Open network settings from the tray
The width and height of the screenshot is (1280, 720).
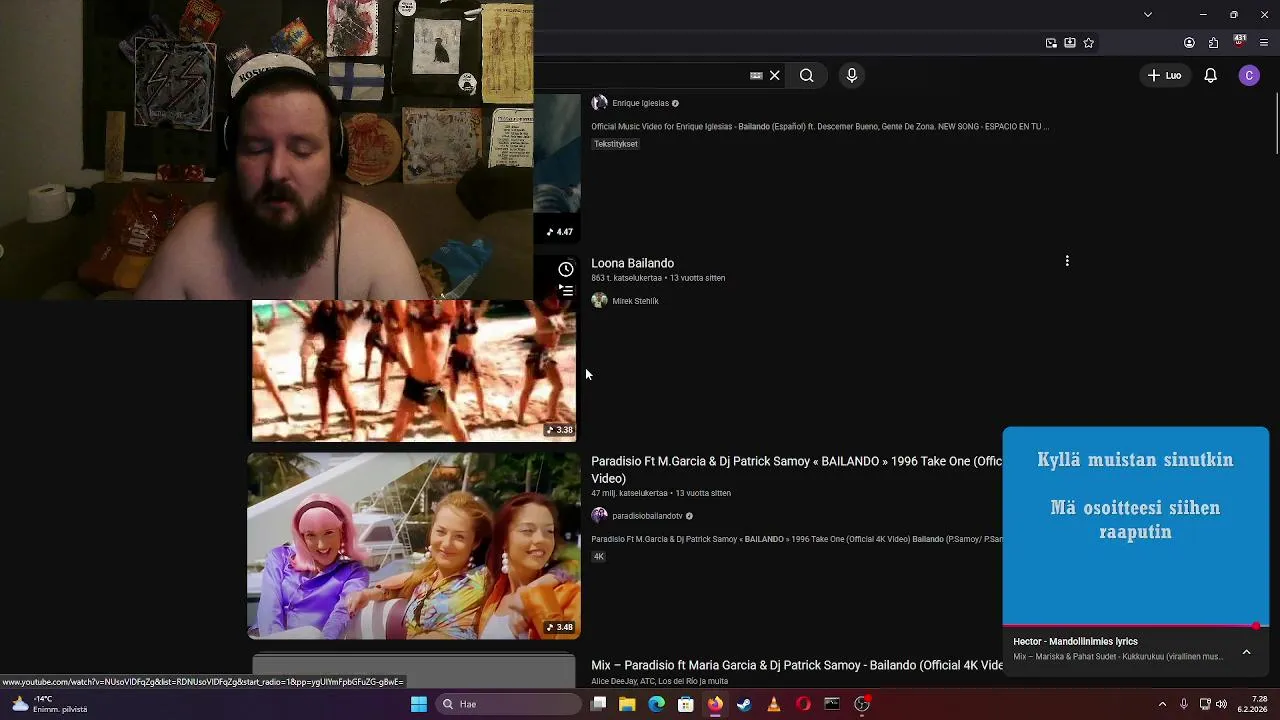[1204, 704]
